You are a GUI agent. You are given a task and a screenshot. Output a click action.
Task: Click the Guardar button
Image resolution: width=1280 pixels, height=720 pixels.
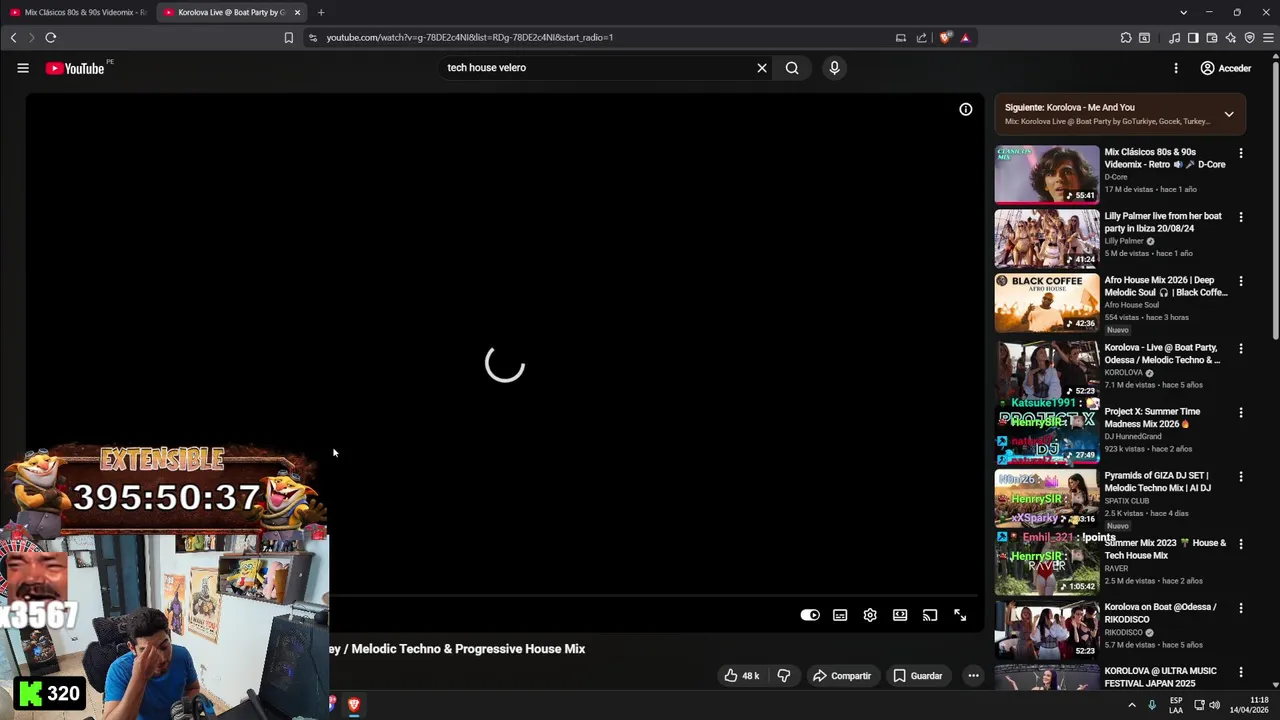pos(917,676)
